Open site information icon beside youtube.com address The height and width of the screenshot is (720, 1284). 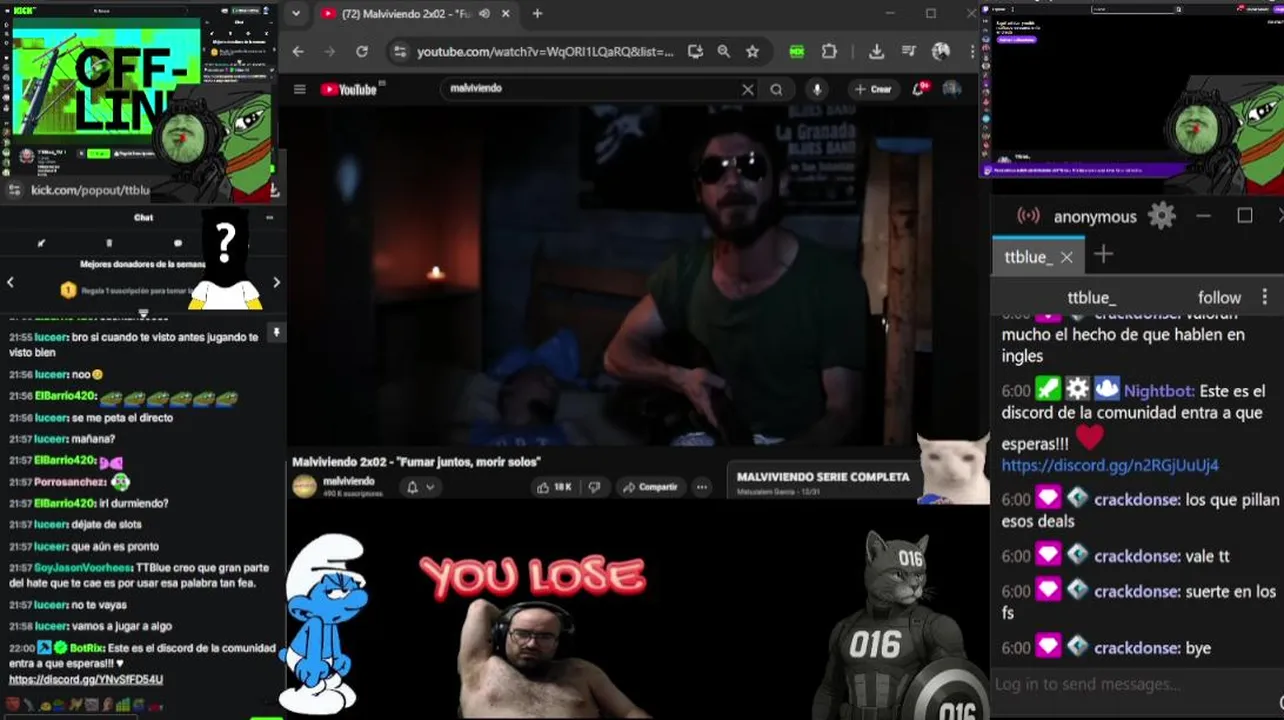click(x=399, y=52)
